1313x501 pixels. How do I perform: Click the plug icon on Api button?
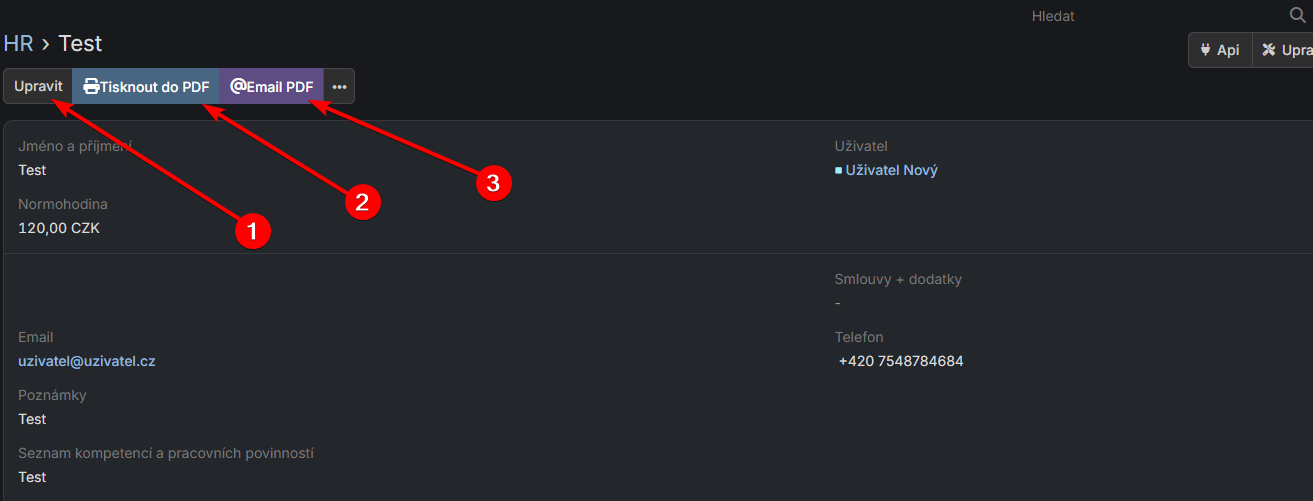coord(1205,50)
